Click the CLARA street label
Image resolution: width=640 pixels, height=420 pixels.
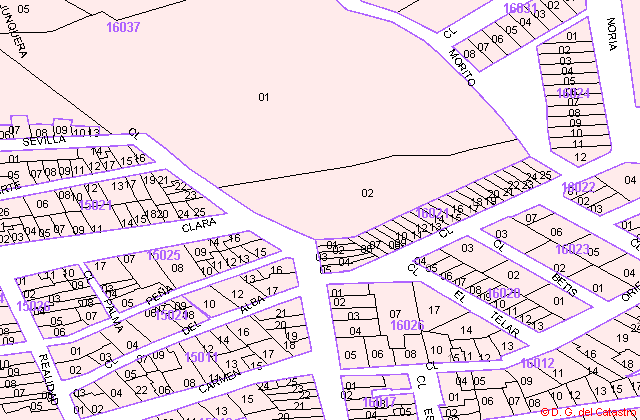click(x=199, y=225)
